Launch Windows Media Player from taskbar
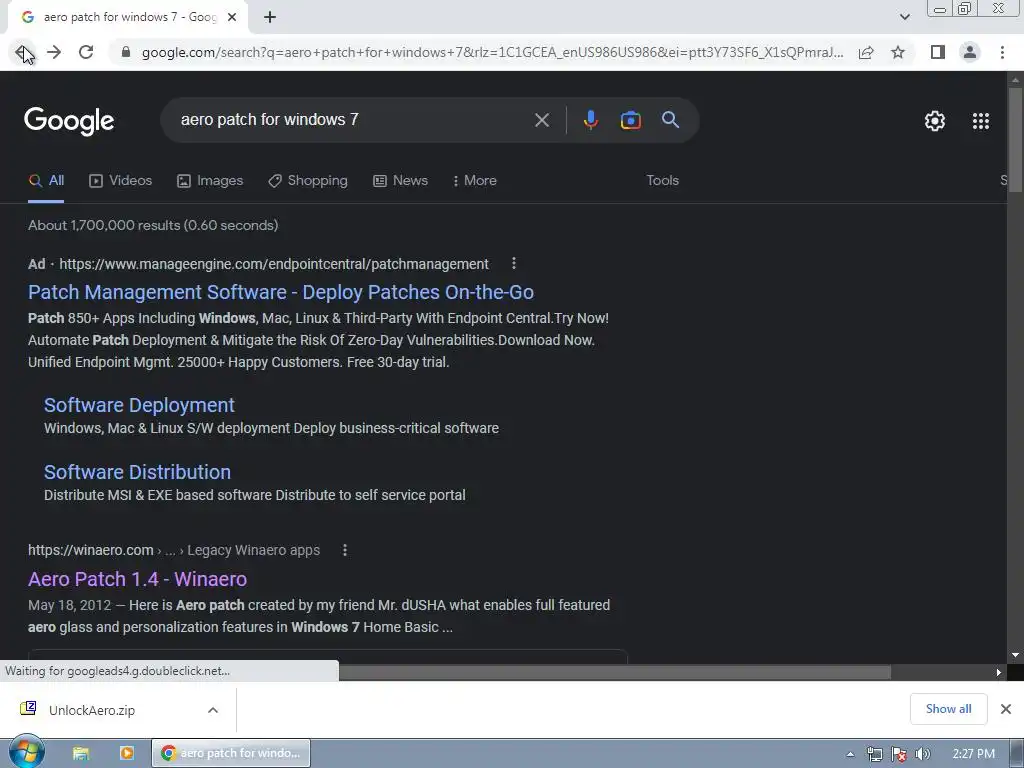The height and width of the screenshot is (768, 1024). click(x=127, y=753)
